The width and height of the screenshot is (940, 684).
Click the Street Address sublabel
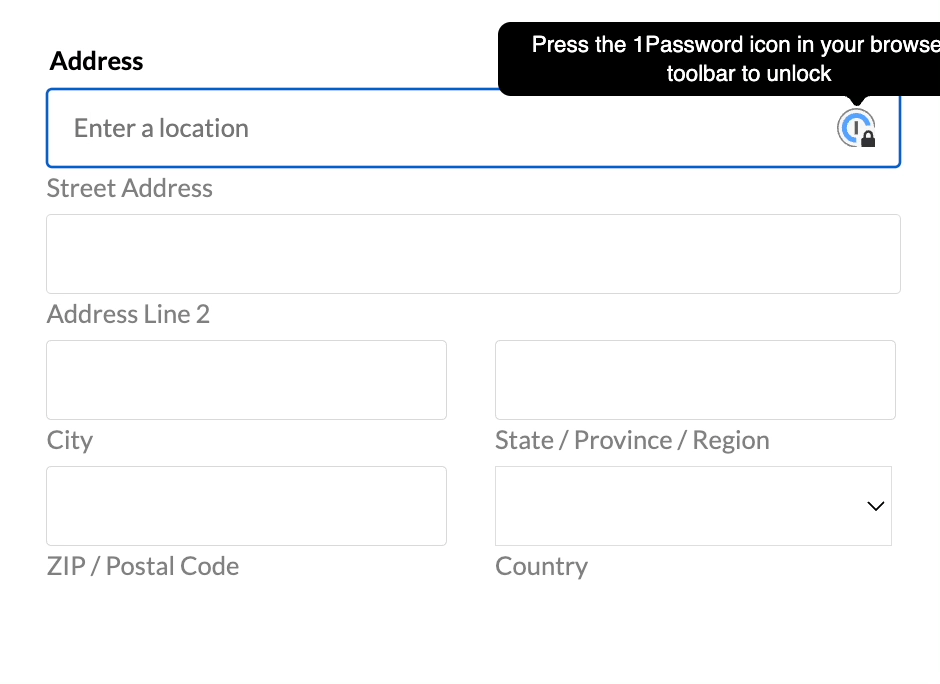pos(129,188)
